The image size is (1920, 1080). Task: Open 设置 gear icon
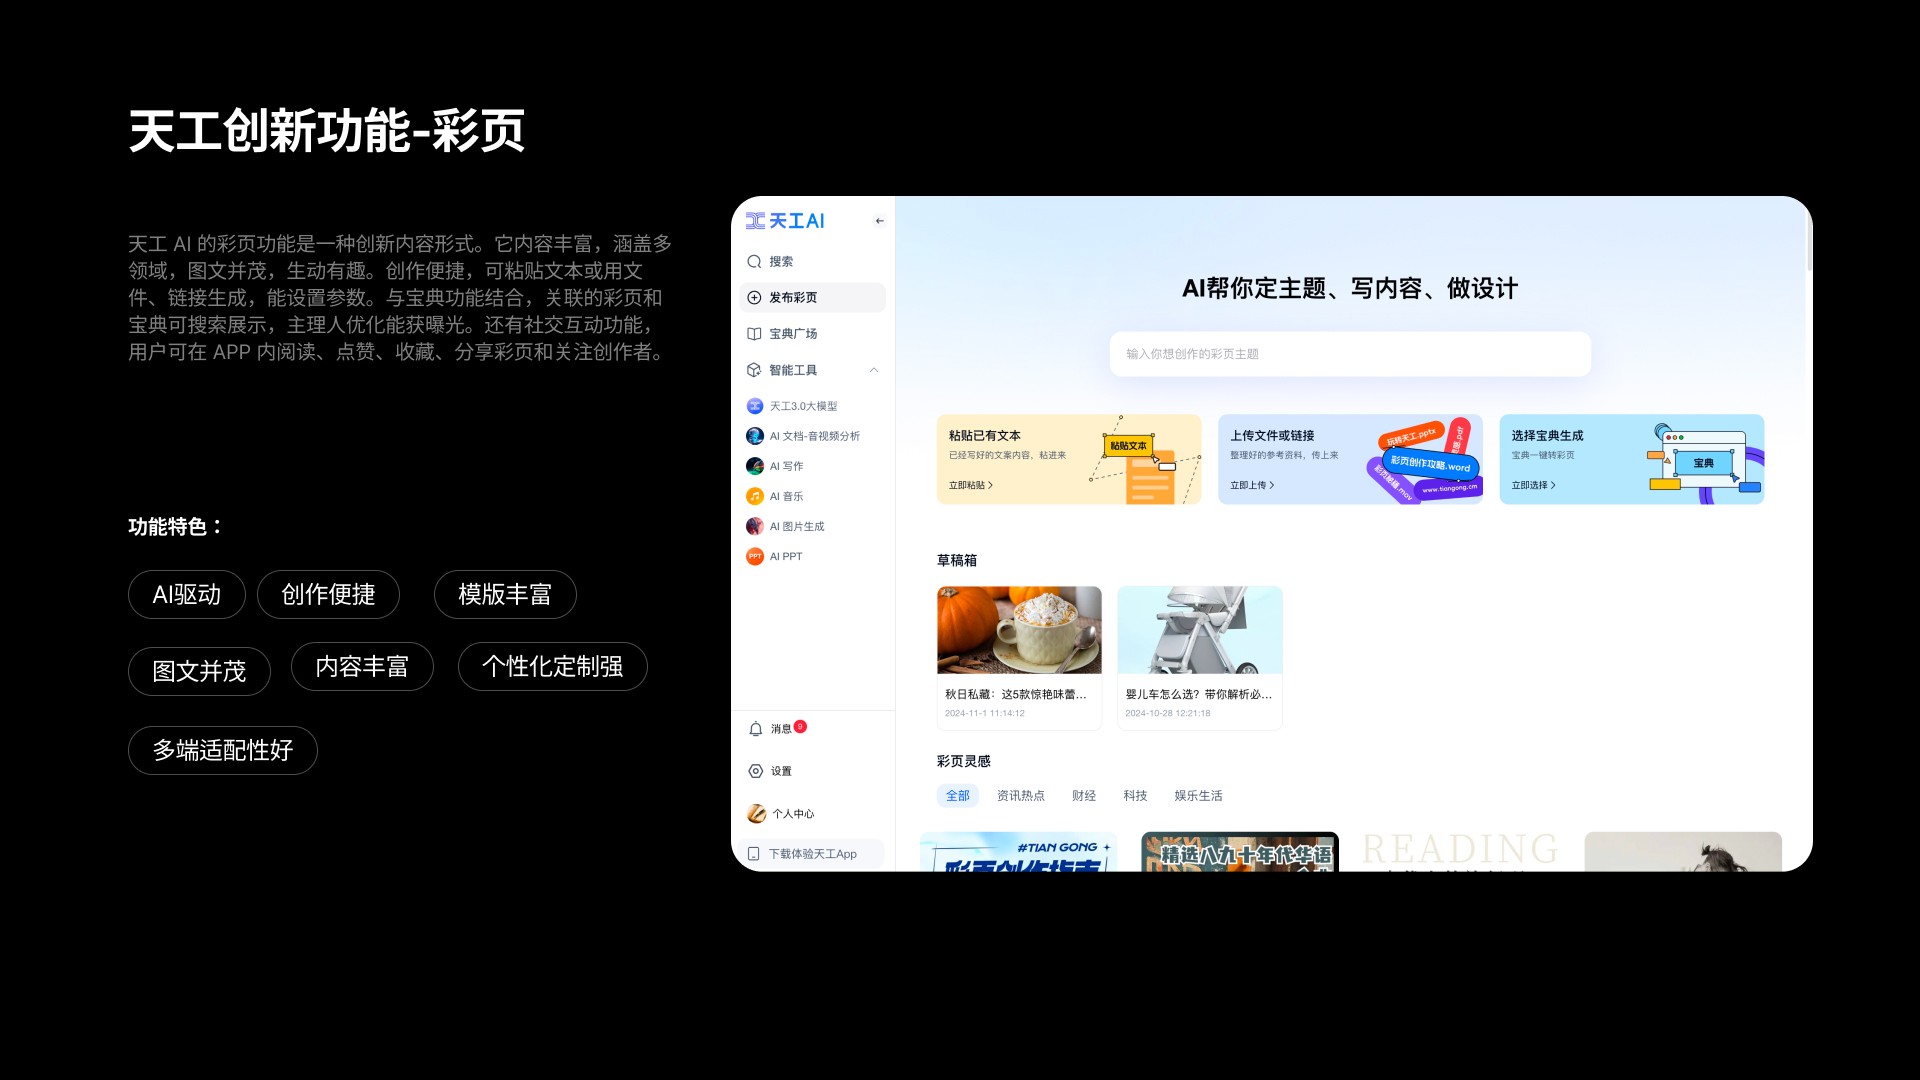(x=756, y=771)
